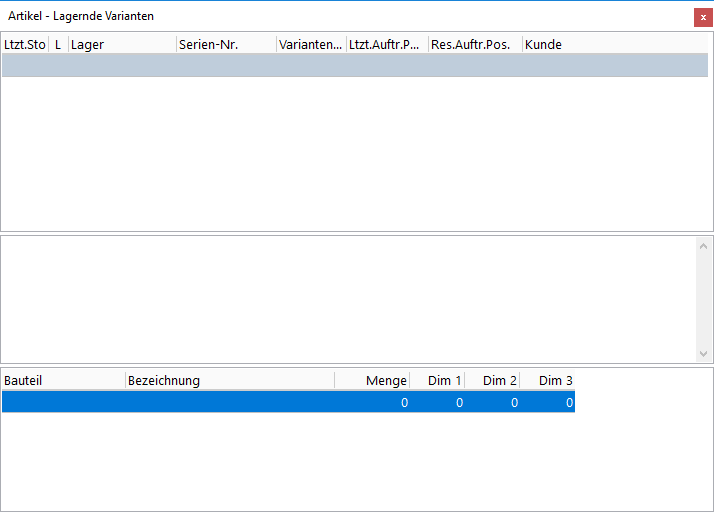Sort by the Bezeichnung column header

(x=229, y=381)
